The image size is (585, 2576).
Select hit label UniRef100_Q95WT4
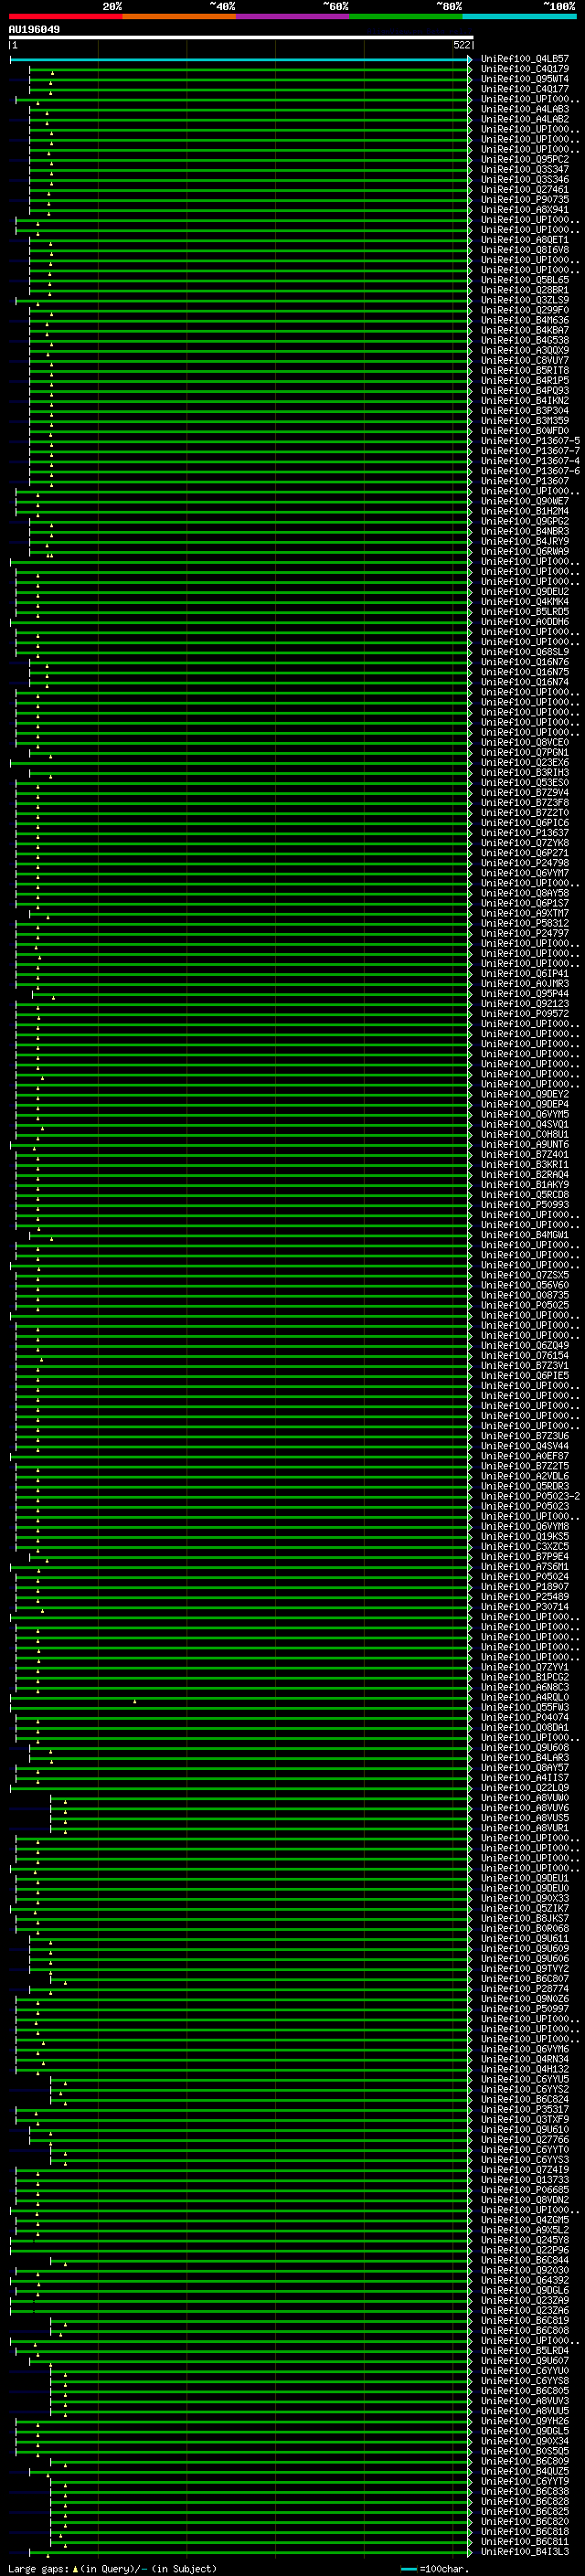[x=525, y=79]
